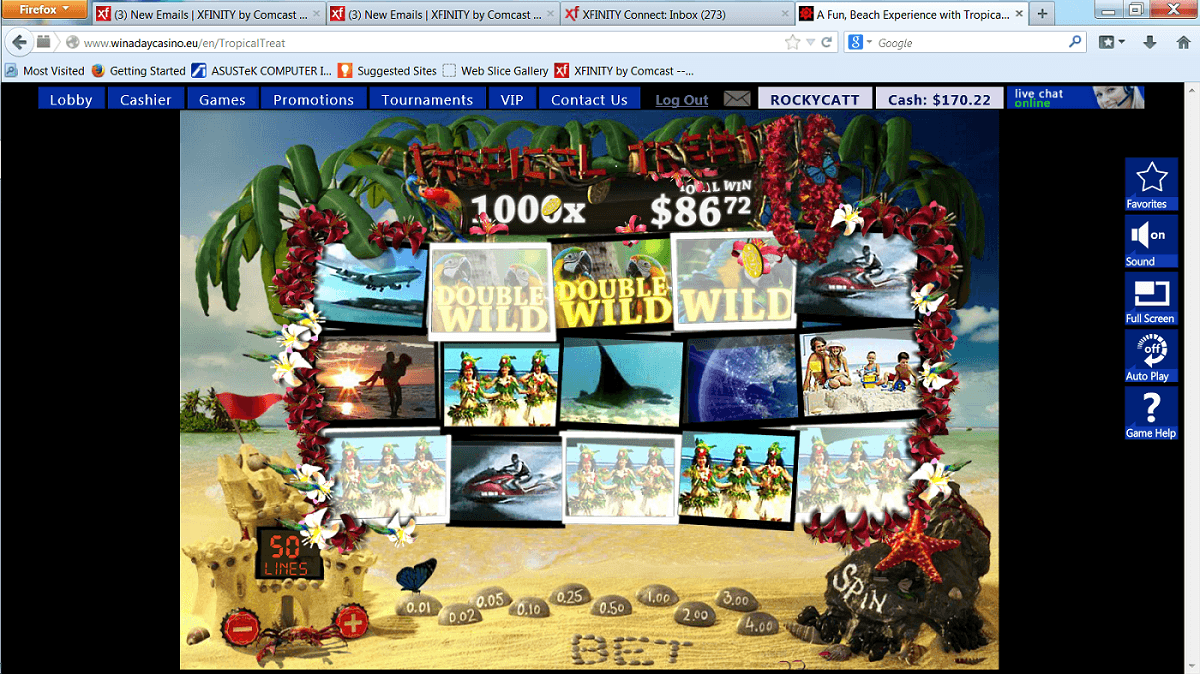Select the 2.00 bet stone

[x=694, y=614]
